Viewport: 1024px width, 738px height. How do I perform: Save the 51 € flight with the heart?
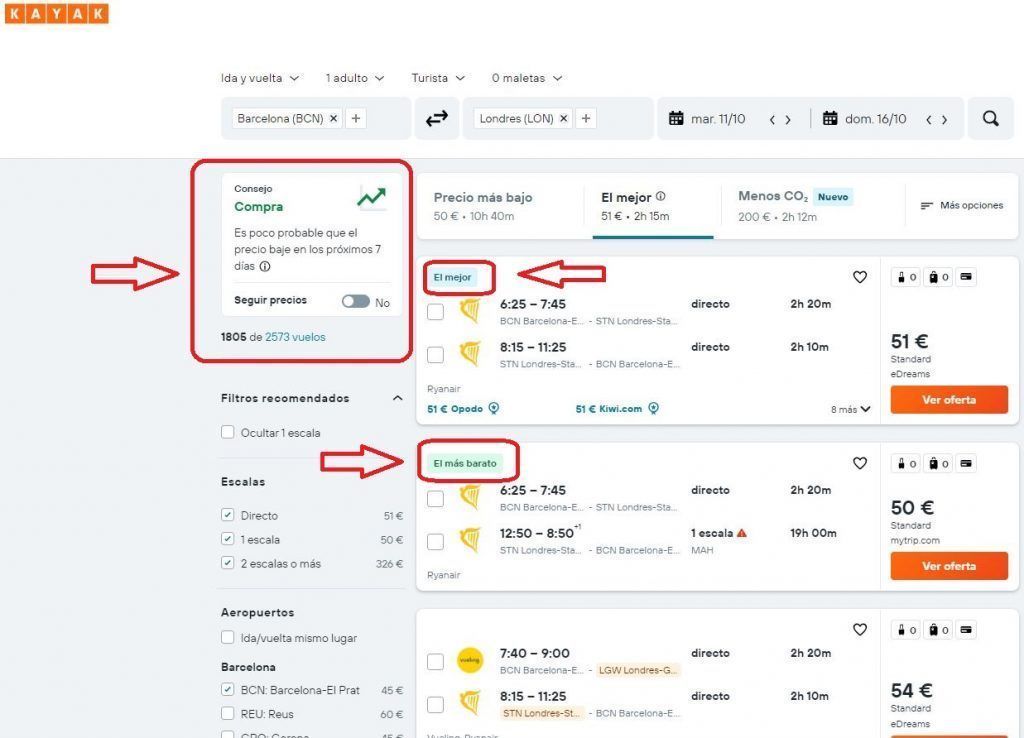860,277
